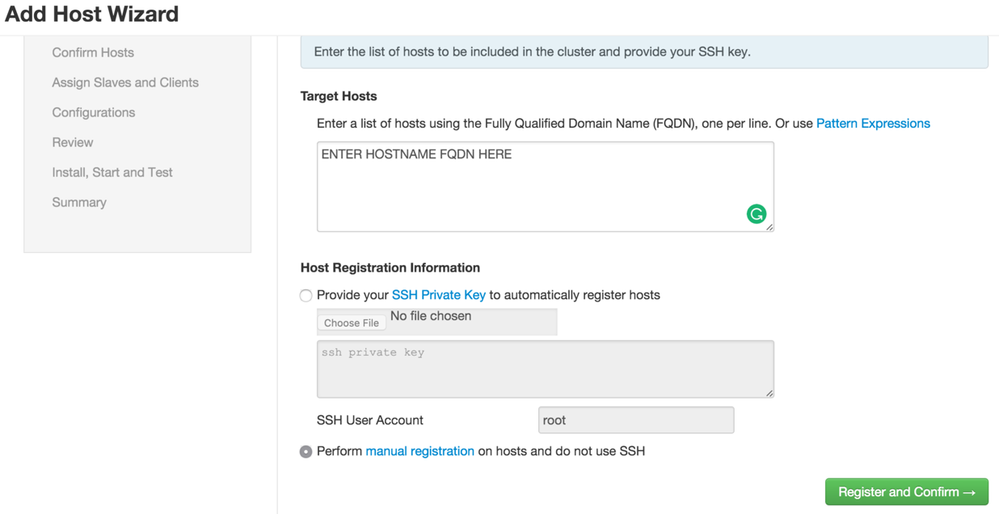Open the SSH Private Key link

[439, 295]
